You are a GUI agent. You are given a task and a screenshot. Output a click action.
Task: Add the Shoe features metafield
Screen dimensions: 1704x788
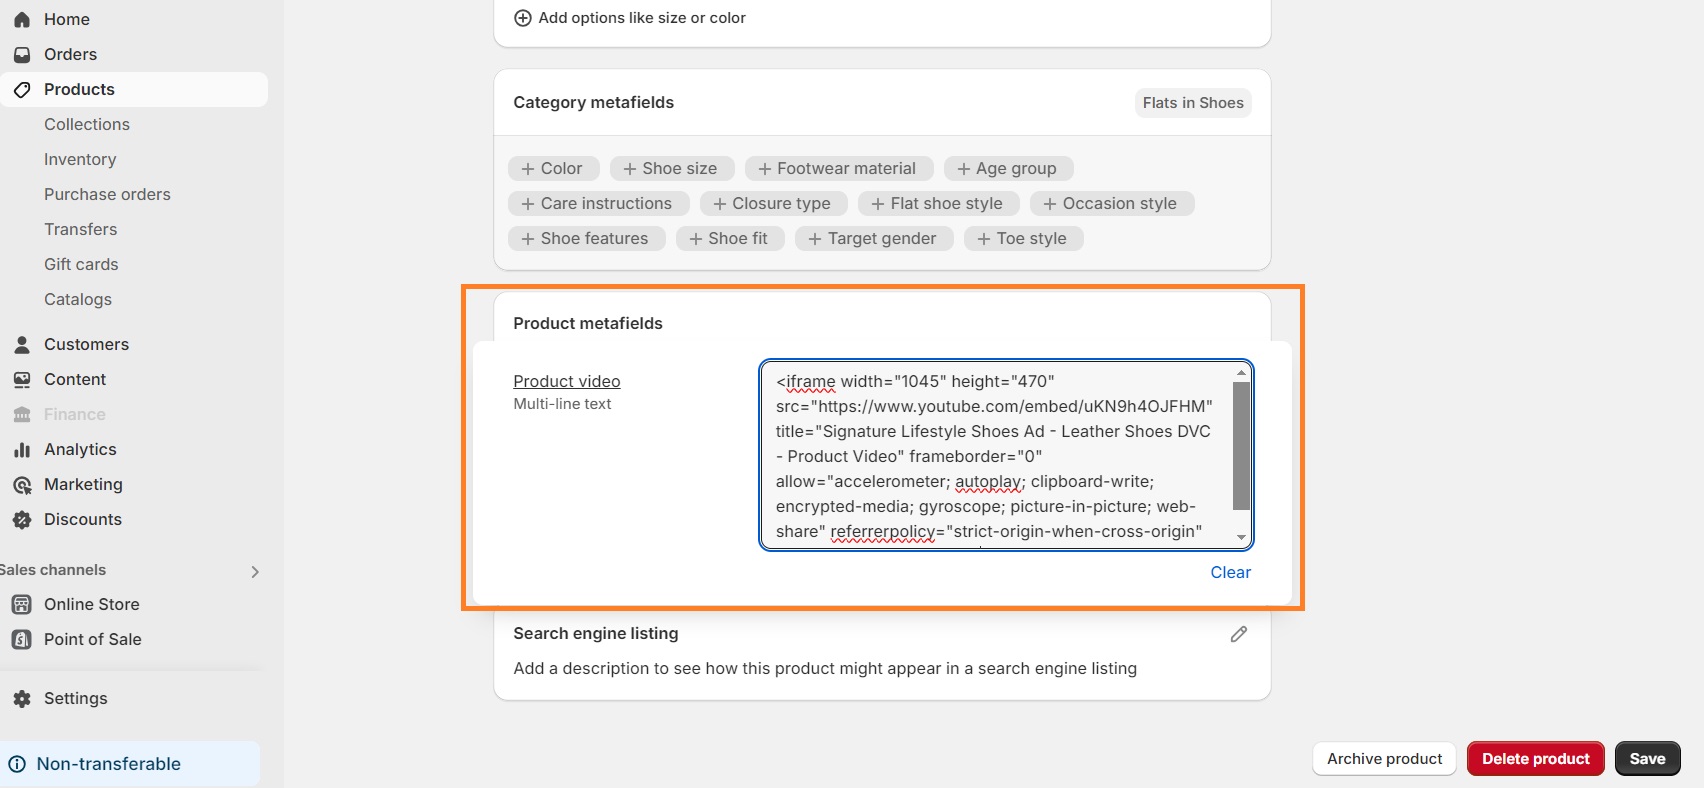click(586, 238)
